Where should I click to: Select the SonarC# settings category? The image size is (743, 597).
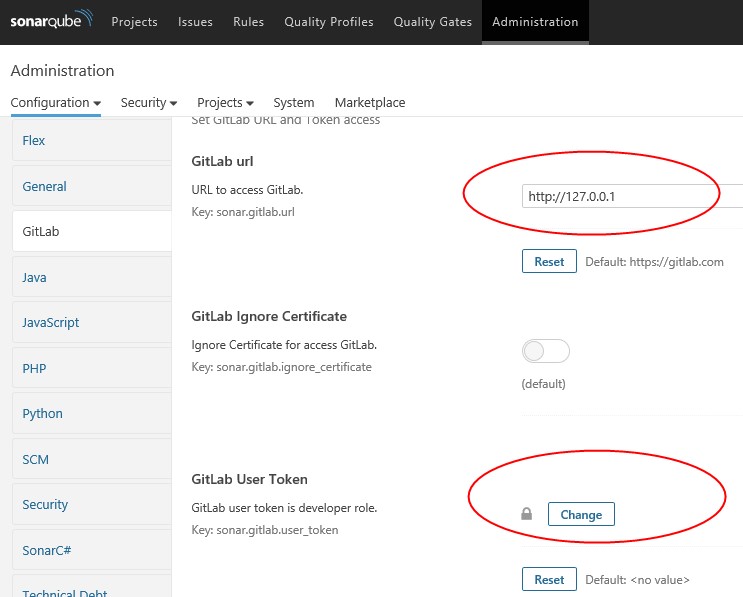[92, 550]
